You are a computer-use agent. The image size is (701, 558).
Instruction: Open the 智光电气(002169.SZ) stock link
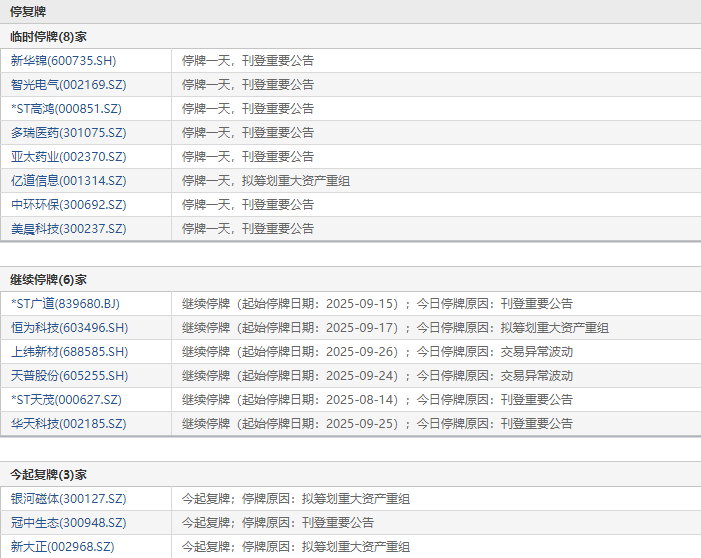(x=68, y=85)
